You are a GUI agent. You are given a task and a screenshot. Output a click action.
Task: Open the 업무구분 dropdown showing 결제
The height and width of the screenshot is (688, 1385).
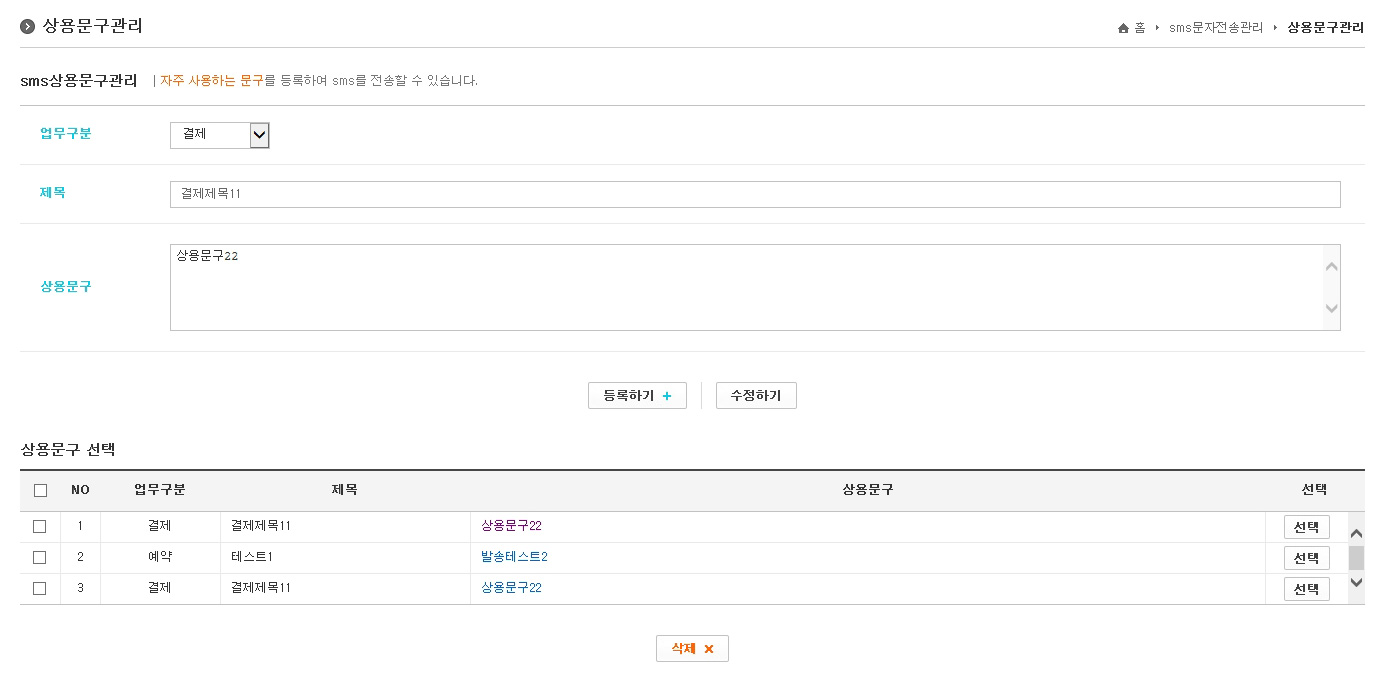click(x=220, y=135)
